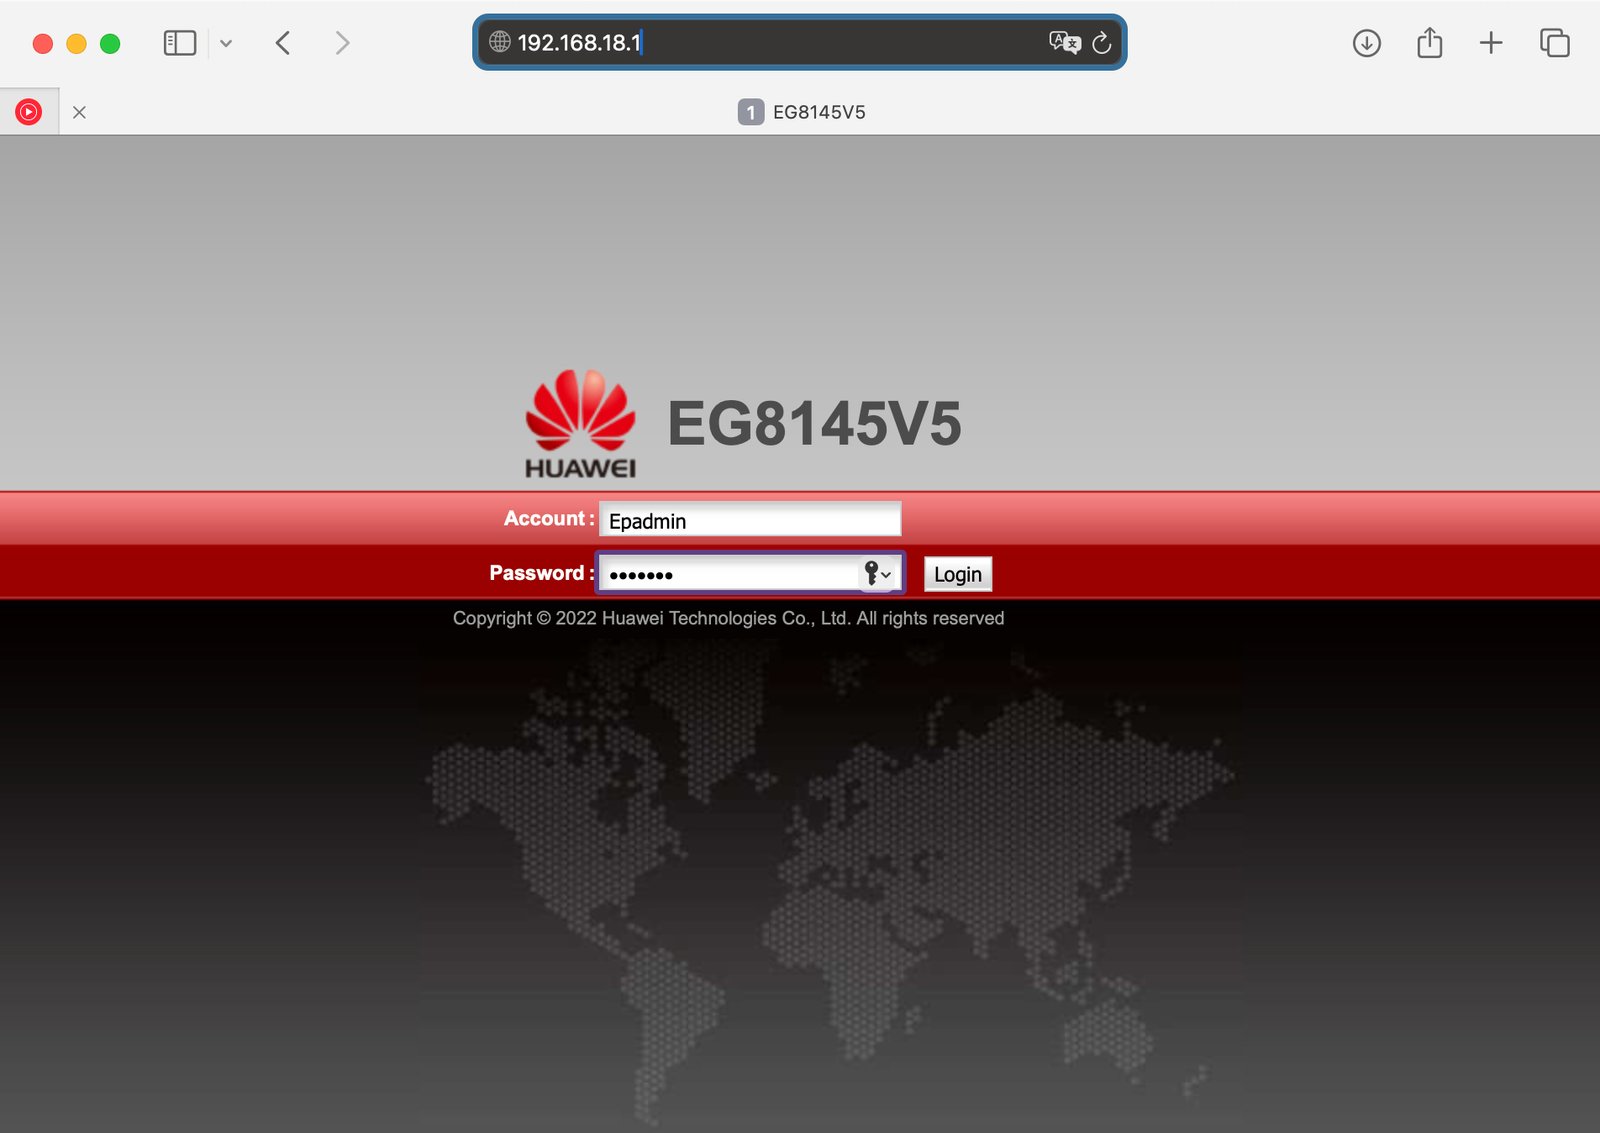
Task: Click the globe icon in address bar
Action: [x=500, y=42]
